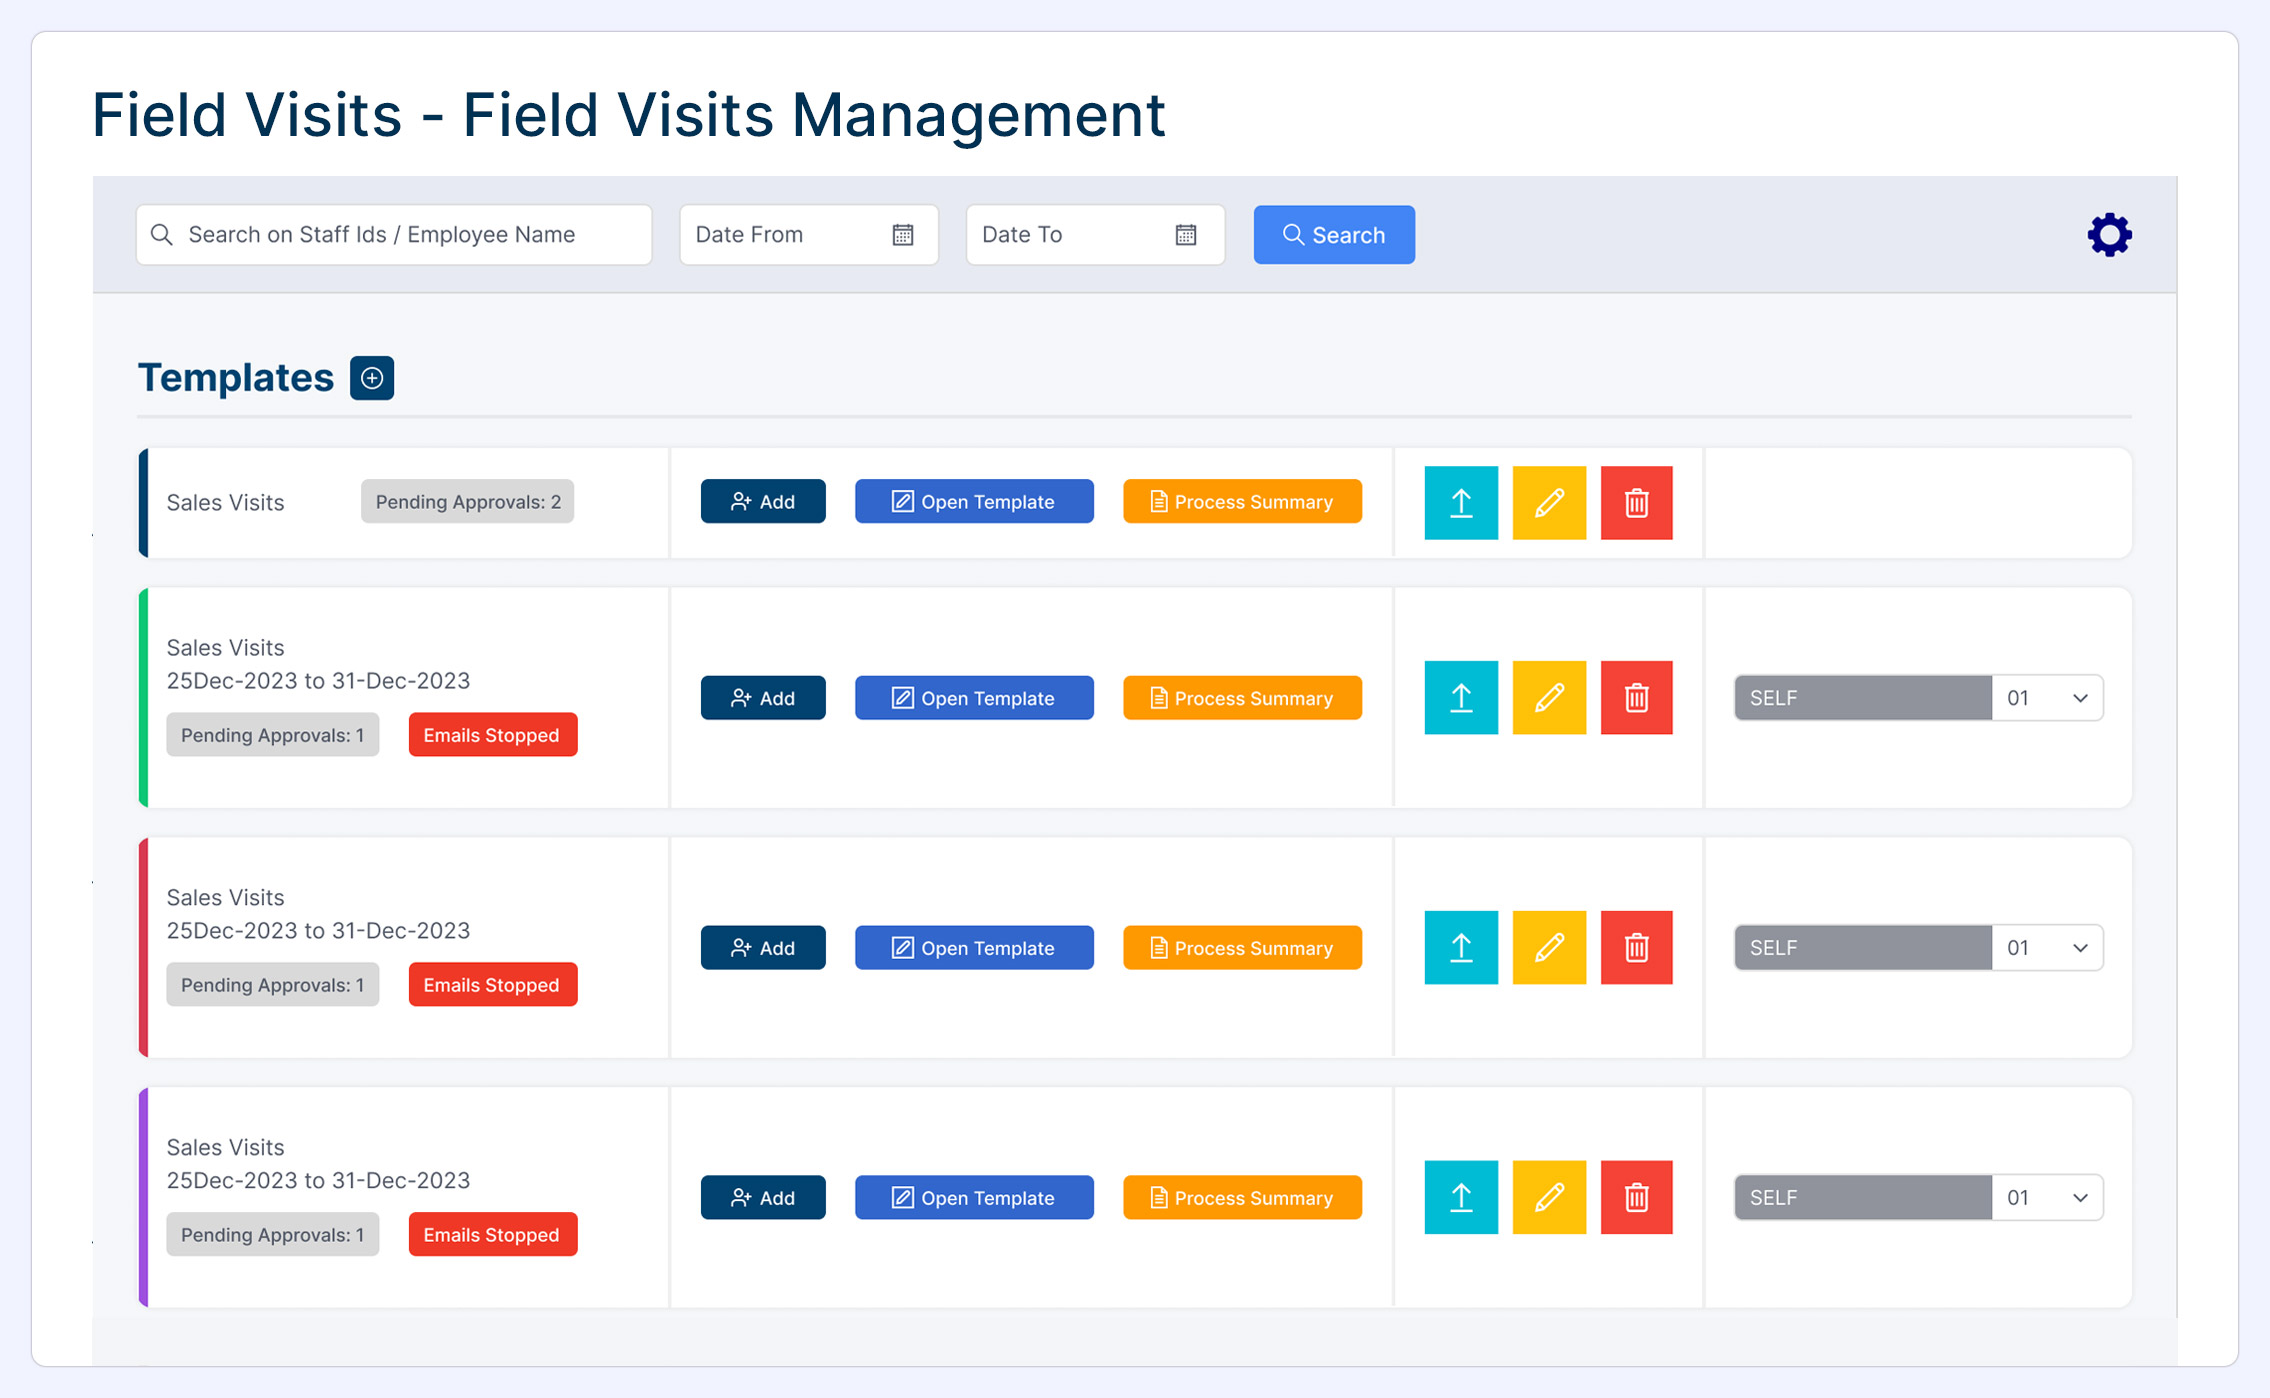2270x1398 pixels.
Task: Click Pending Approvals: 2 badge
Action: pos(467,502)
